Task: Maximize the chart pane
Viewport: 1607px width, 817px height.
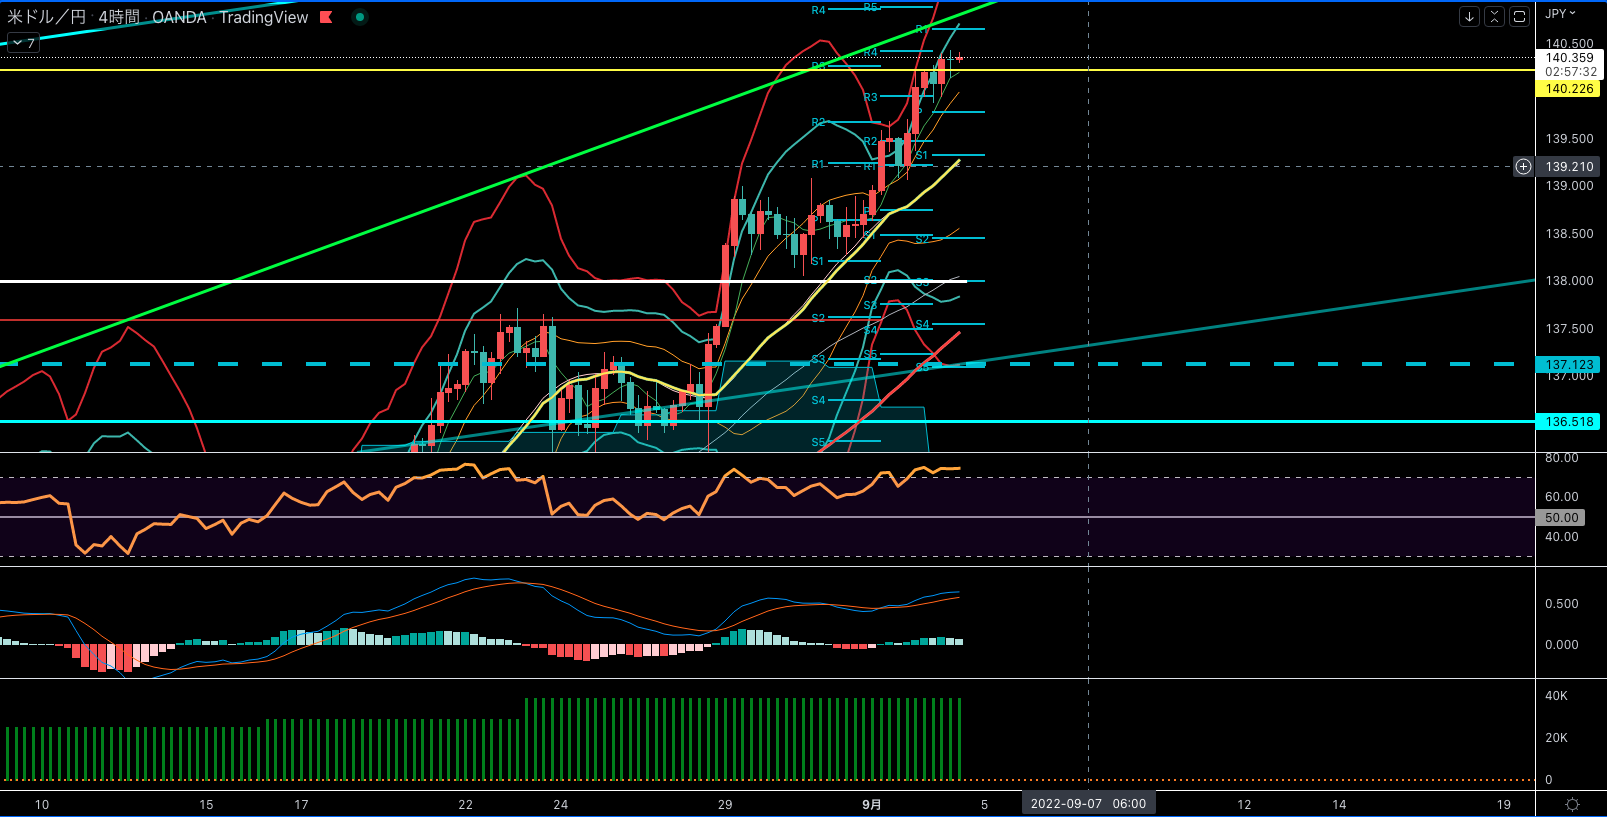Action: [x=1519, y=16]
